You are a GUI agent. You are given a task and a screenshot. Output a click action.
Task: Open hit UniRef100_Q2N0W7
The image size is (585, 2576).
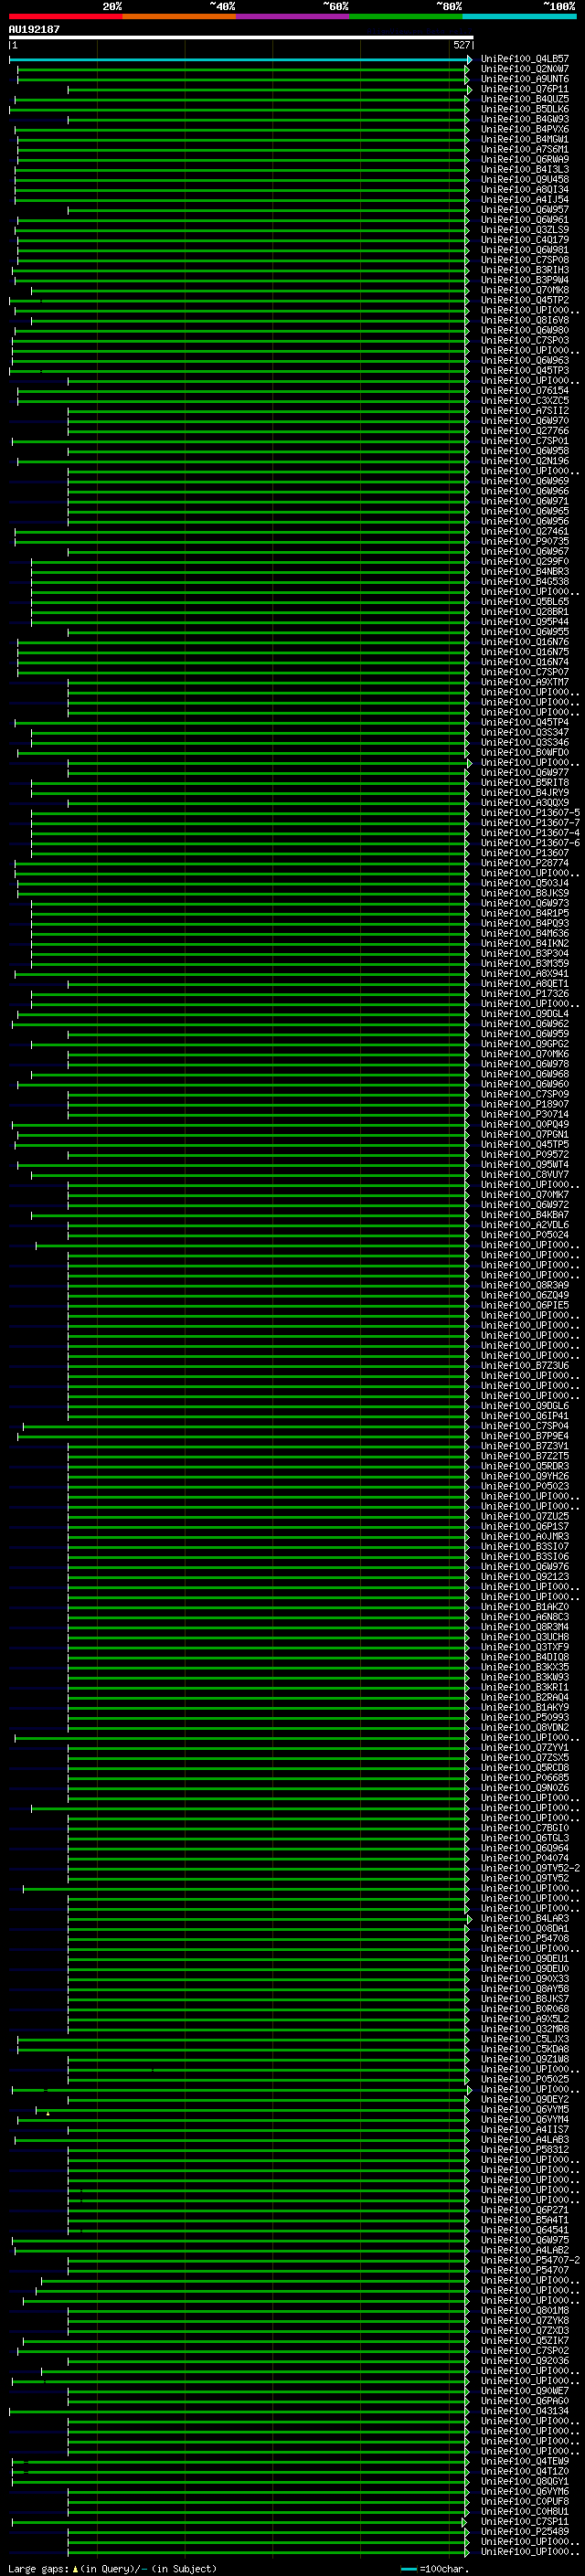click(525, 69)
